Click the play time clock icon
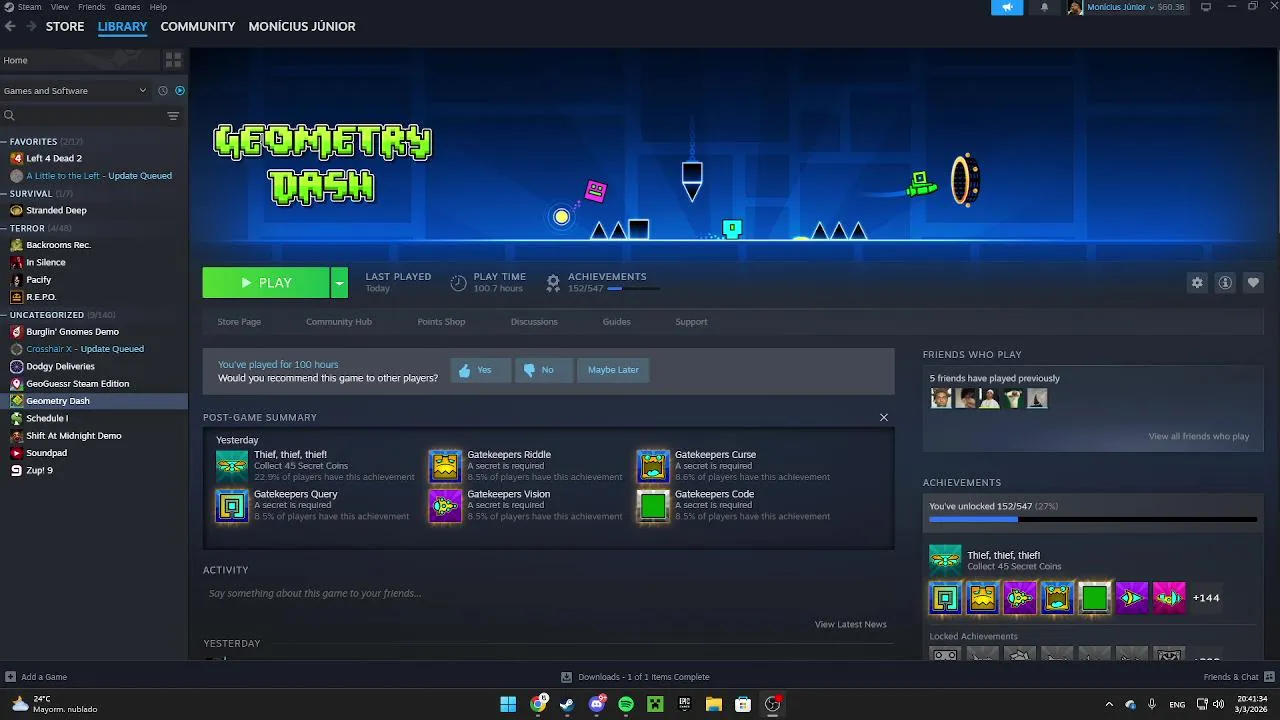 click(x=458, y=283)
